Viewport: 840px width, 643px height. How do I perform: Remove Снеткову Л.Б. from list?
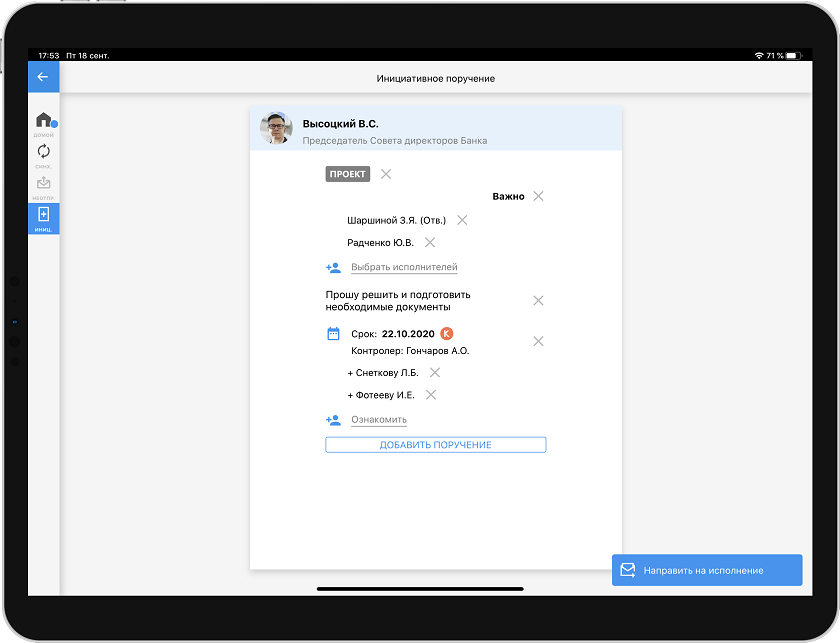[434, 372]
